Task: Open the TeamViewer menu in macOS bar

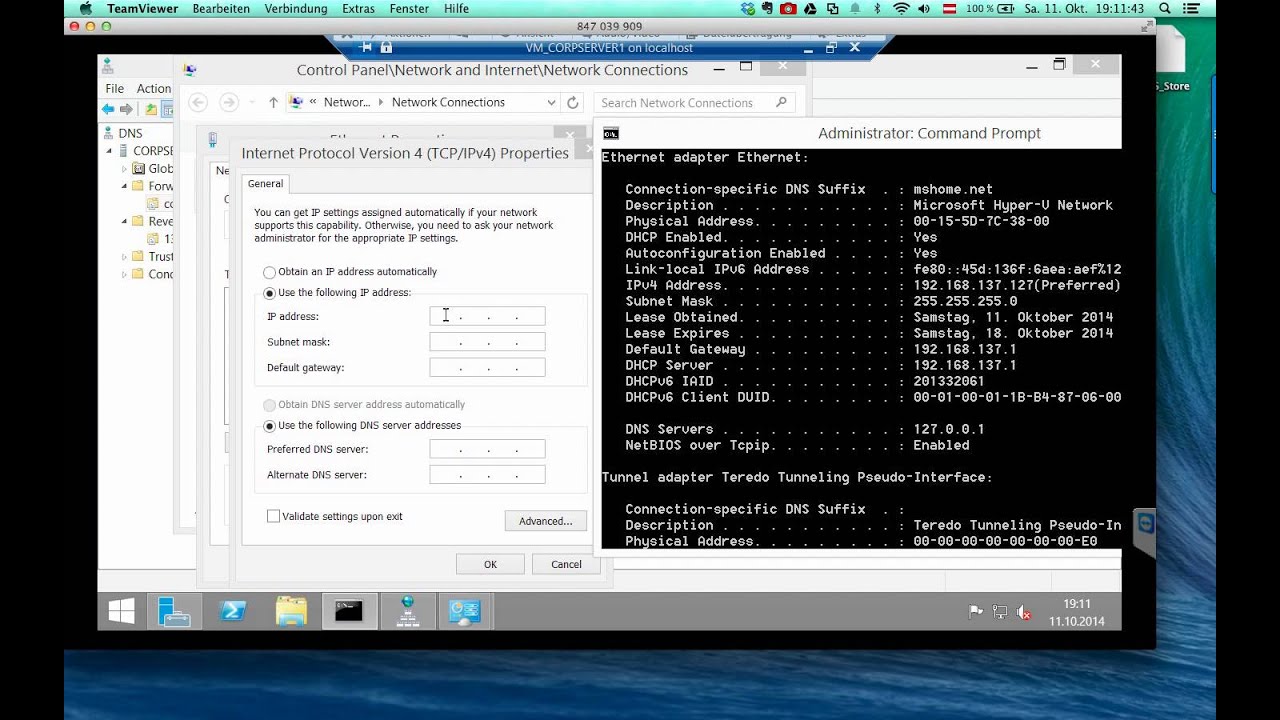Action: (142, 8)
